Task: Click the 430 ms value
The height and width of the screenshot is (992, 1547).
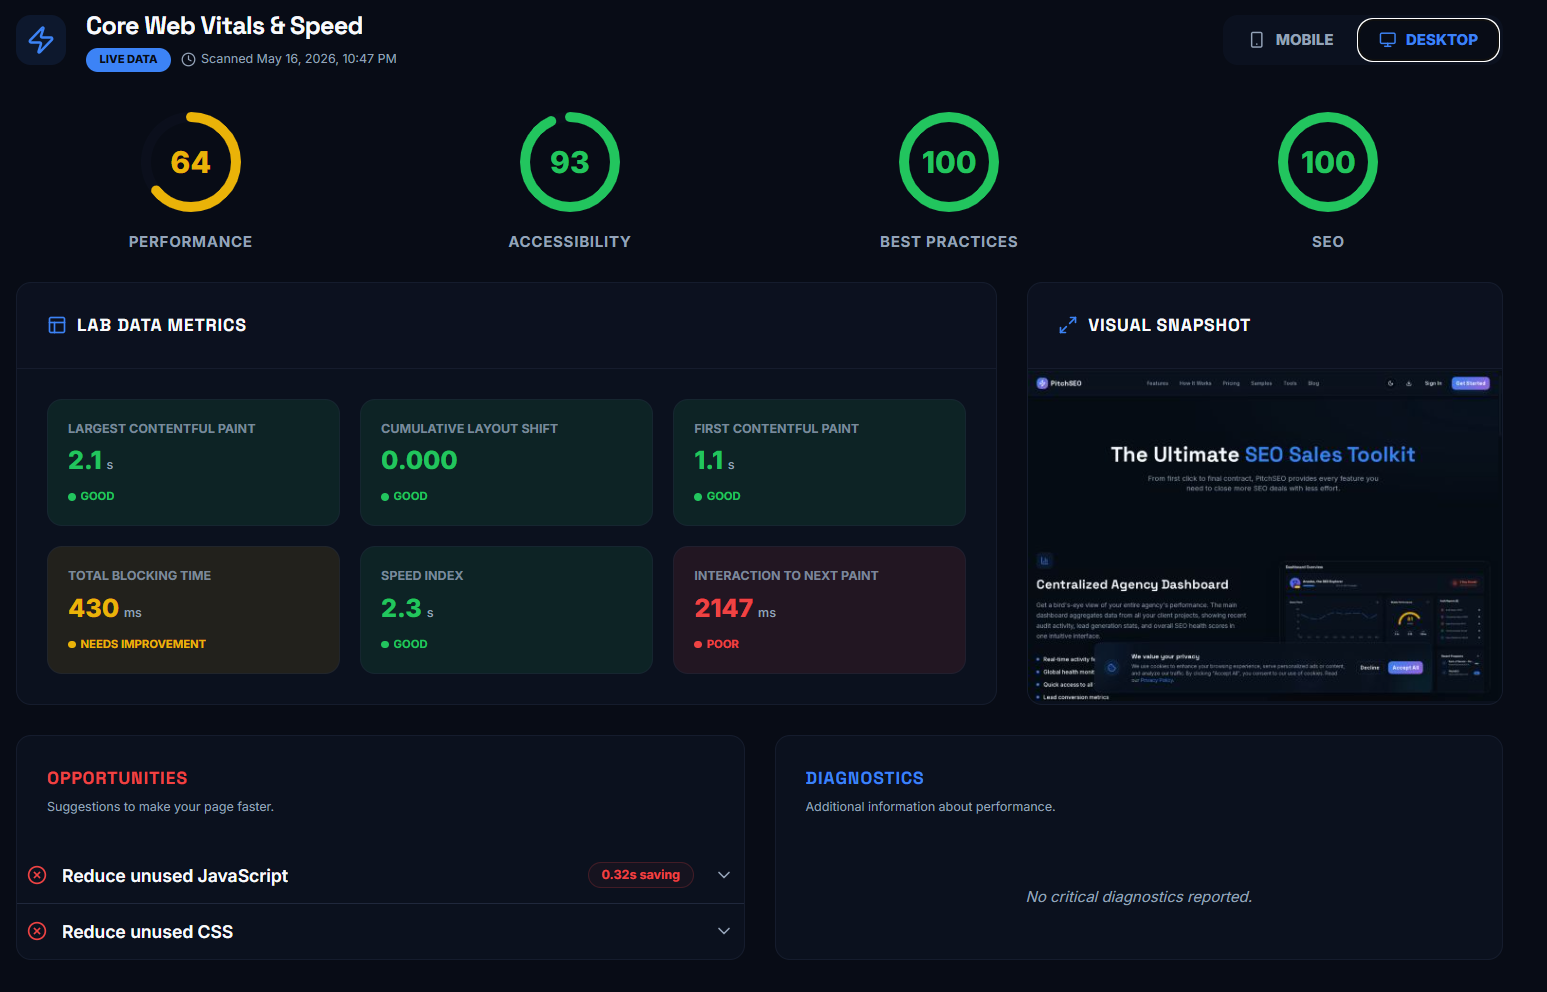Action: coord(105,608)
